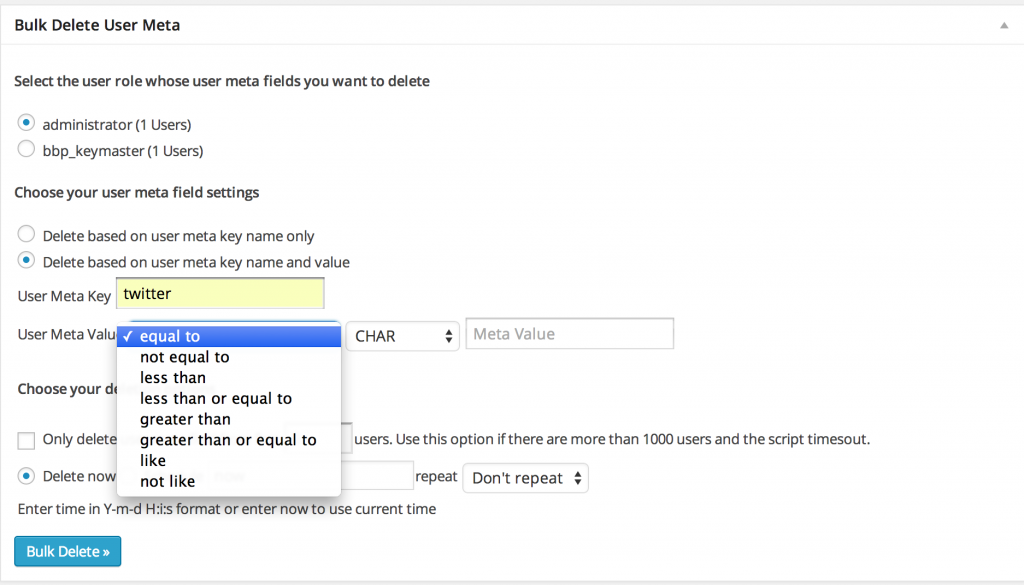Select delete based on key name and value

tap(26, 260)
